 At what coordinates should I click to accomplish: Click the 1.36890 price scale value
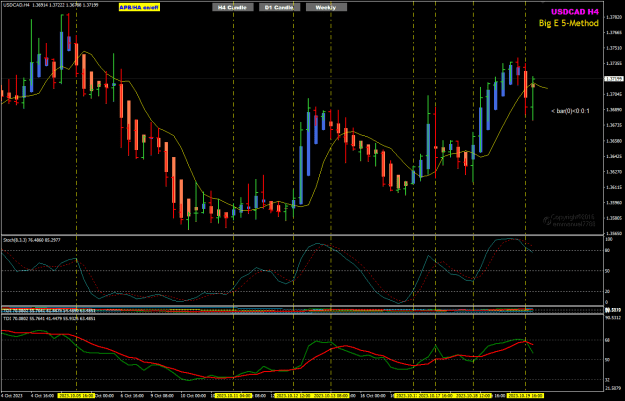[x=614, y=110]
